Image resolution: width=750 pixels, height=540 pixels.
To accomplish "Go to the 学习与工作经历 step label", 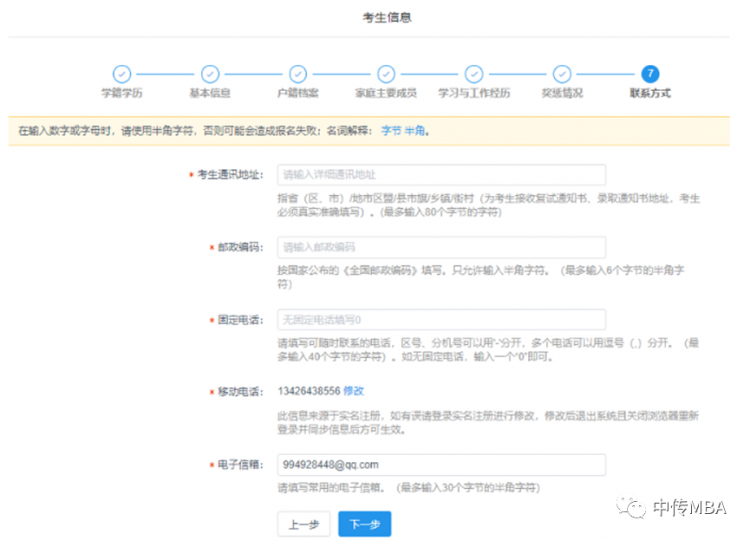I will pyautogui.click(x=474, y=93).
